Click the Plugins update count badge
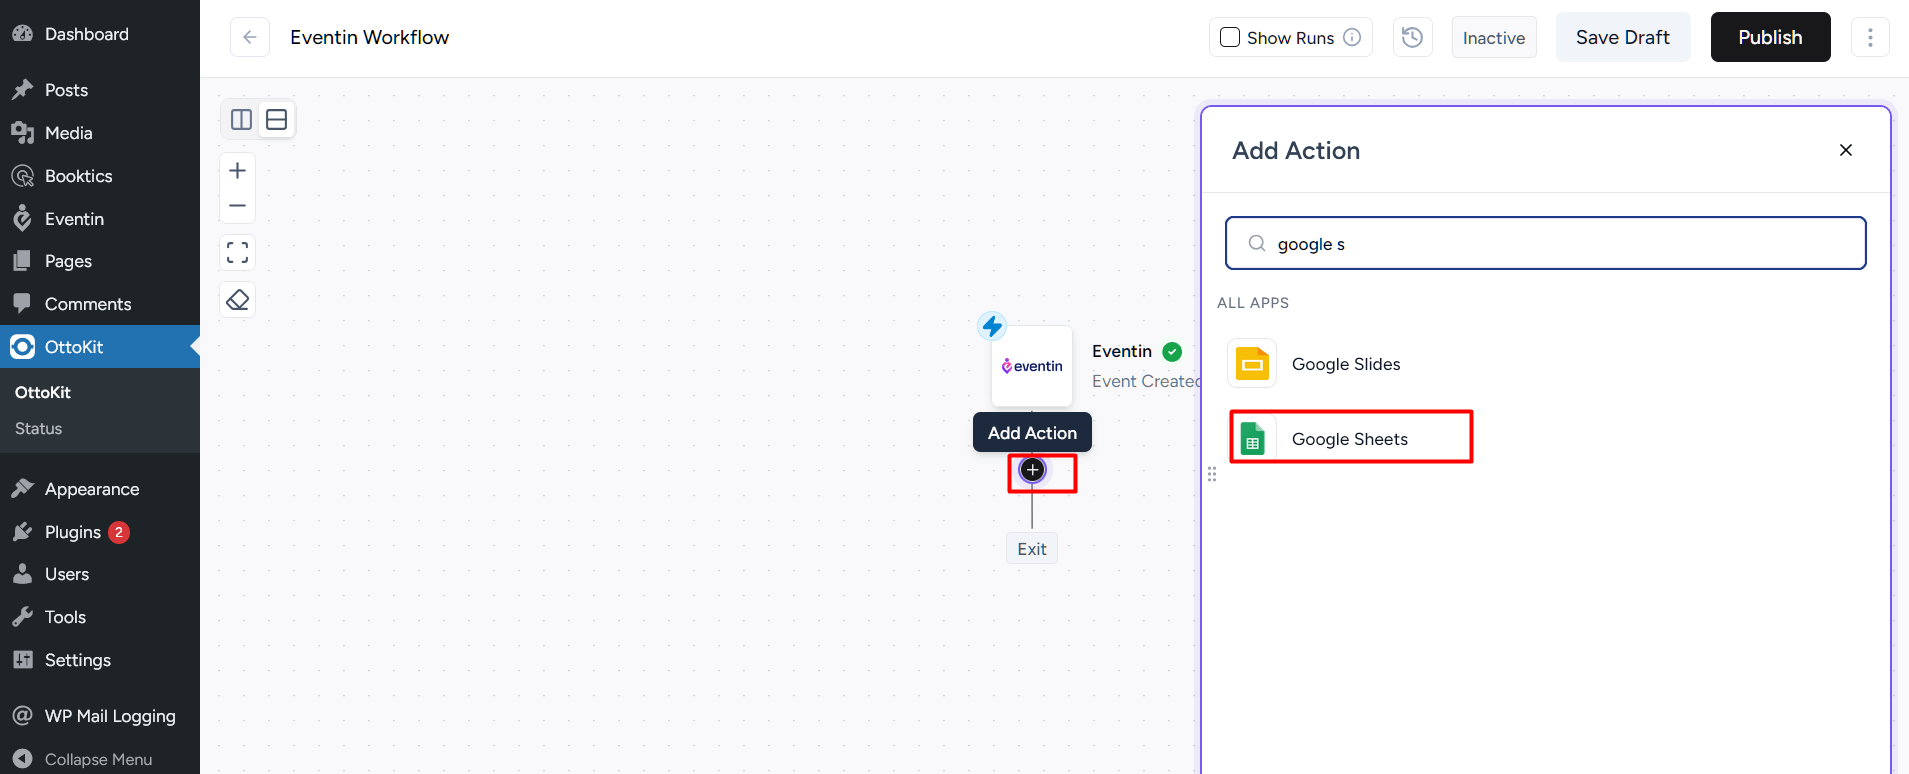 coord(119,532)
